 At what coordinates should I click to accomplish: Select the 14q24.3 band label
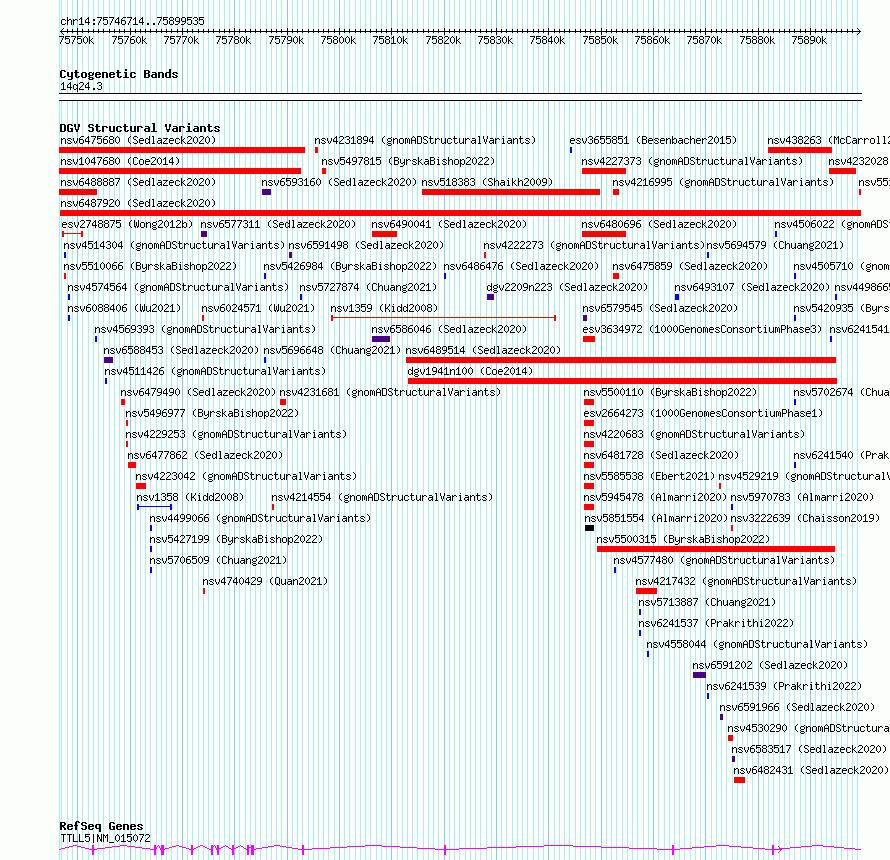click(81, 86)
